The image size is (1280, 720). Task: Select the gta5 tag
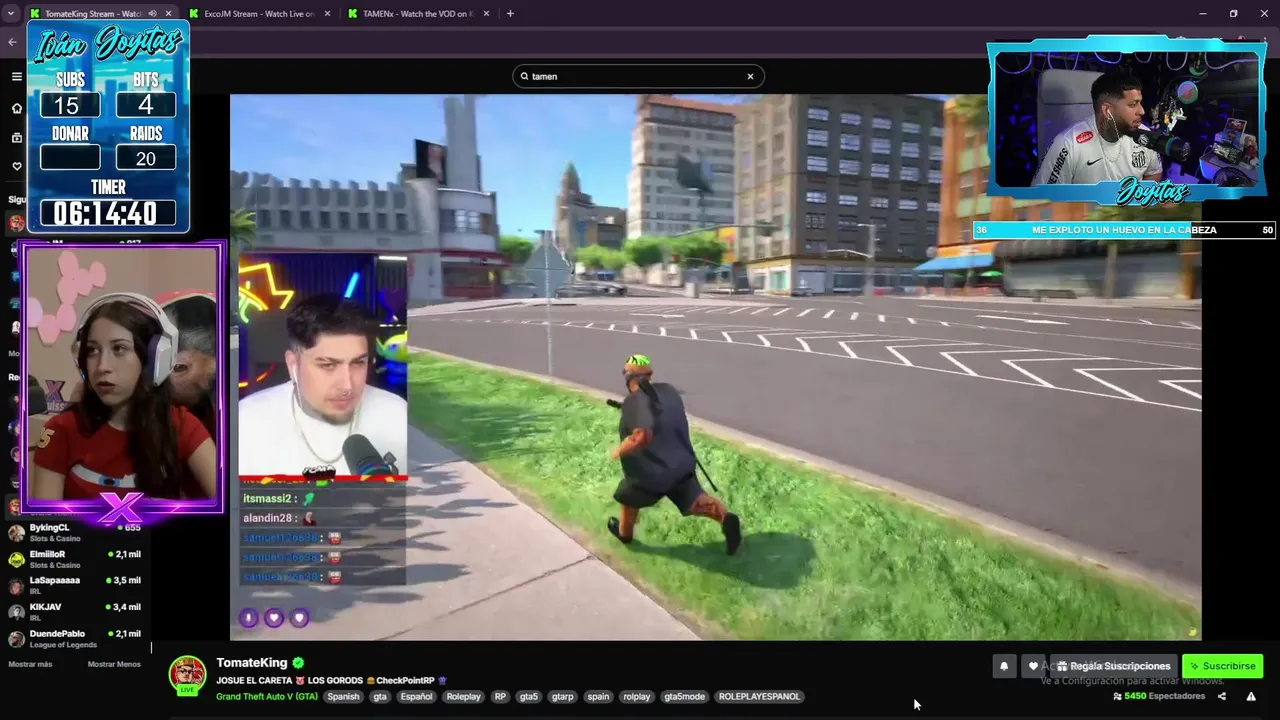click(528, 696)
